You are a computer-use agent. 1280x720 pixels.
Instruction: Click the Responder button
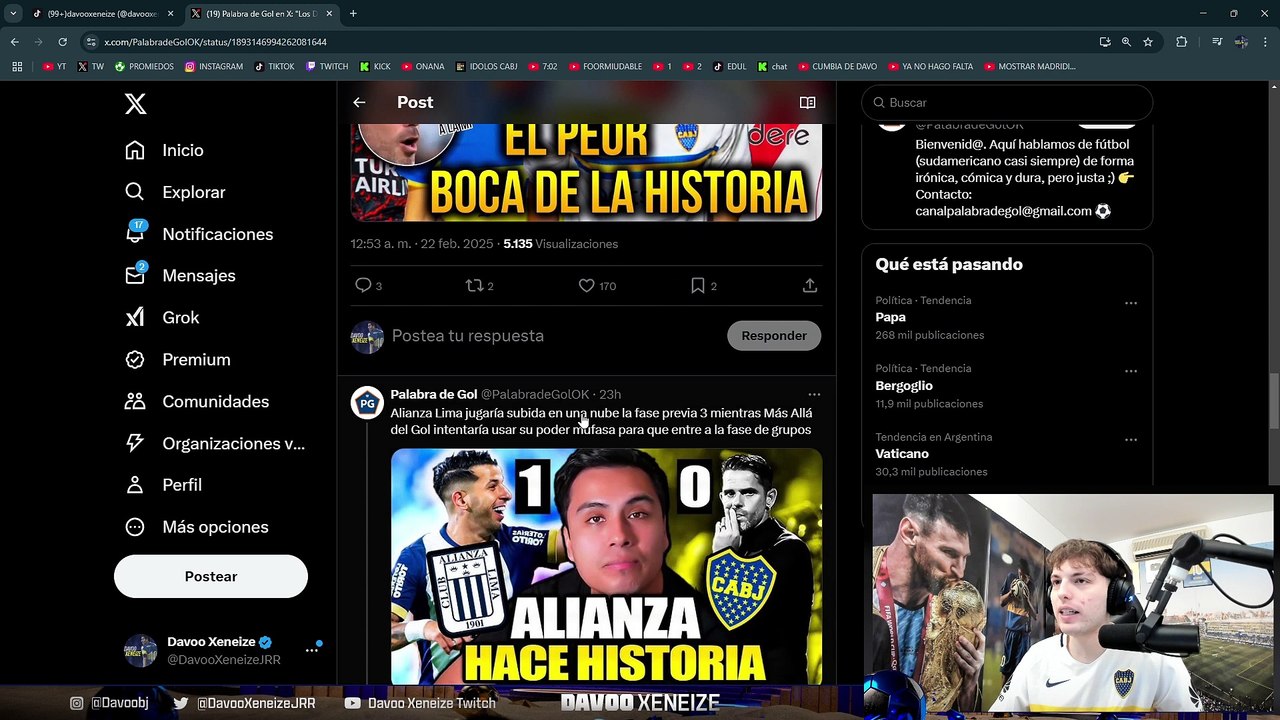click(774, 336)
